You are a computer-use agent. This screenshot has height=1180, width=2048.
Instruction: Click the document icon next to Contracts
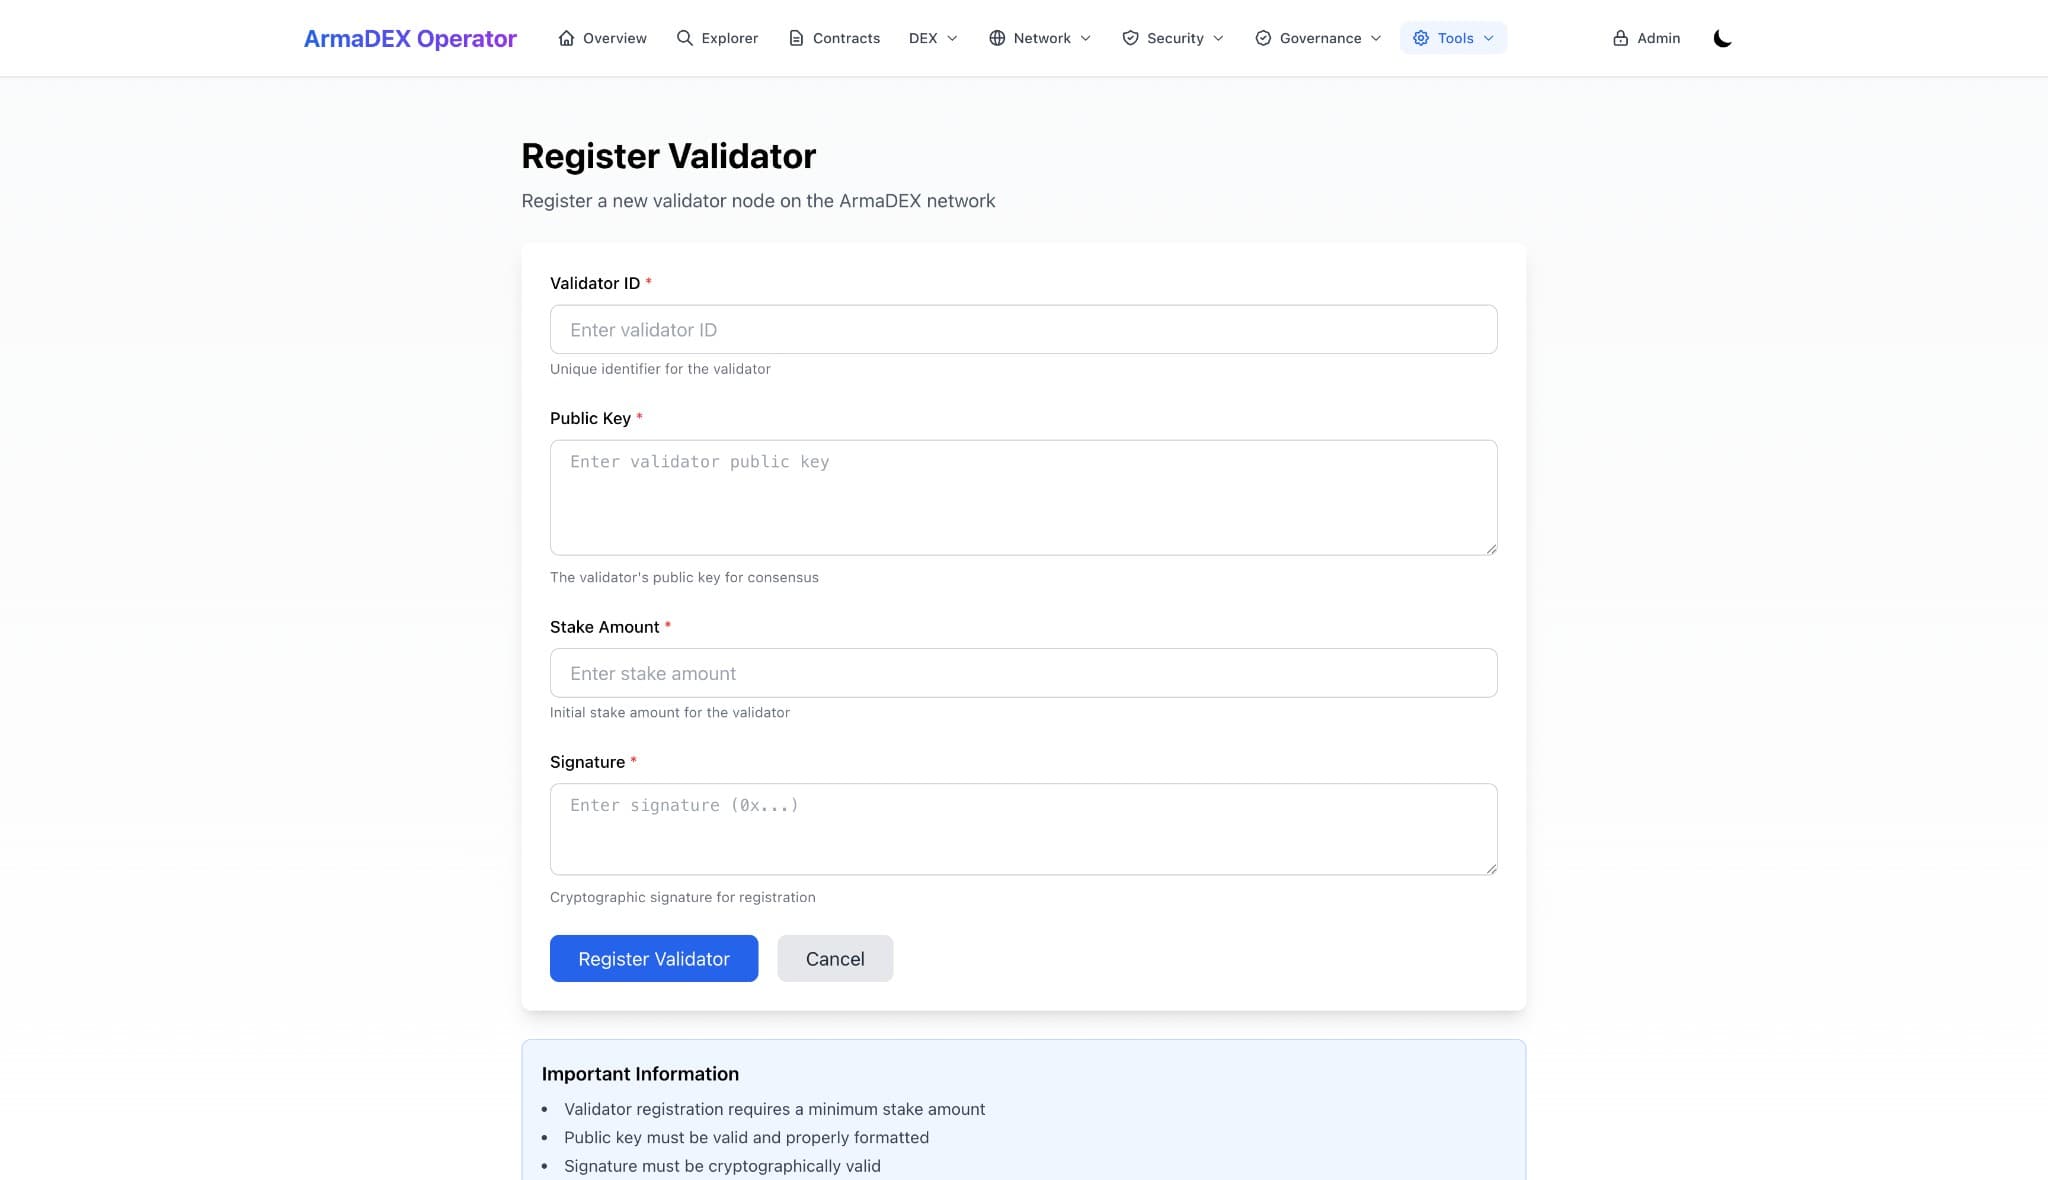point(795,38)
